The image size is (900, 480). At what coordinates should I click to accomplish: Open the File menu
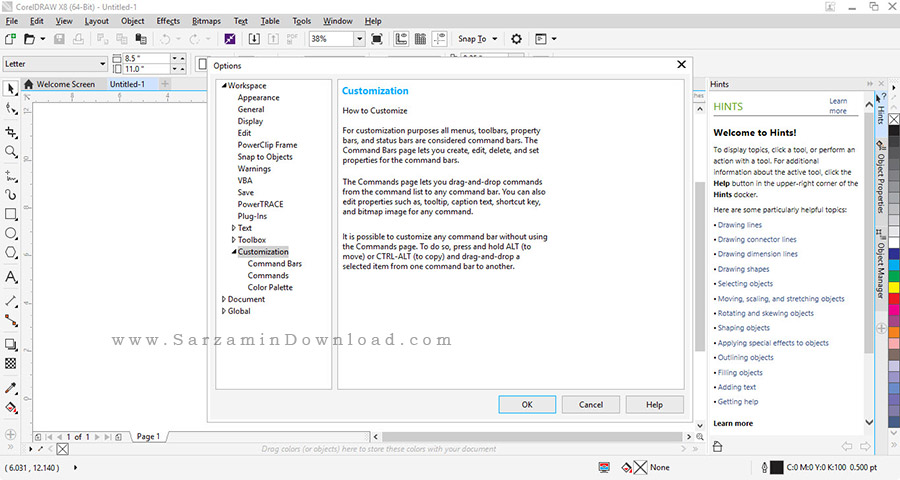tap(11, 21)
